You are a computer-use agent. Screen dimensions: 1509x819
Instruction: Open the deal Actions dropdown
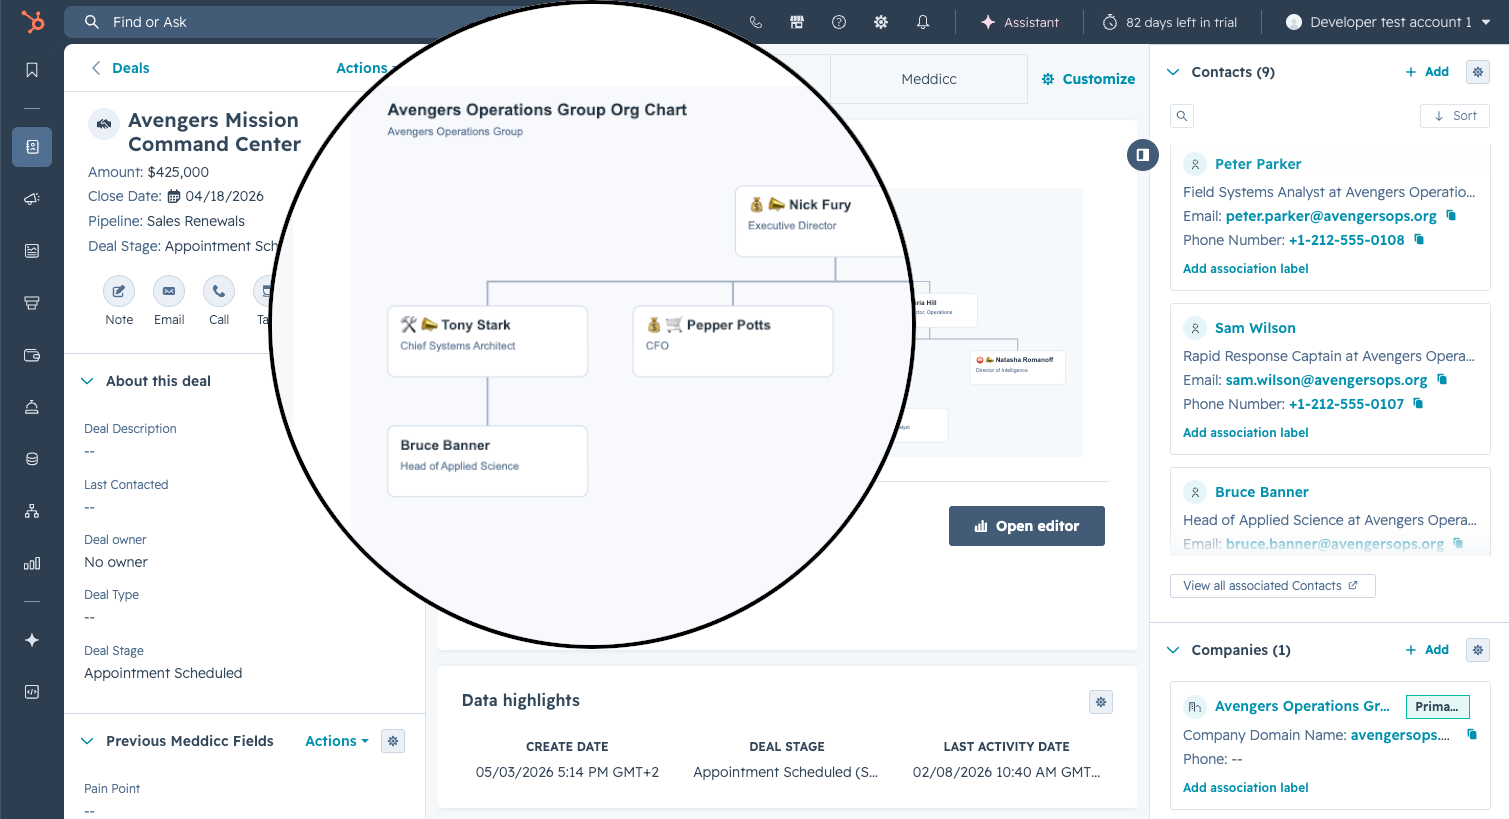pos(366,68)
